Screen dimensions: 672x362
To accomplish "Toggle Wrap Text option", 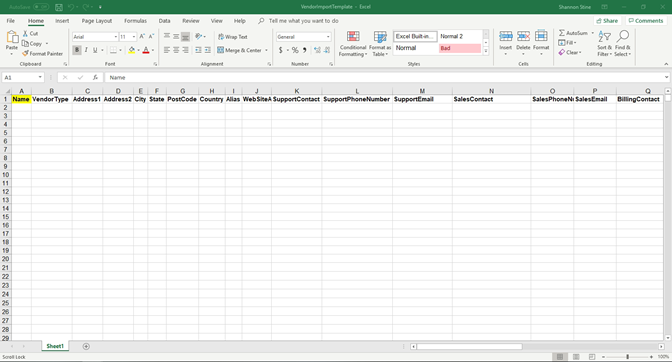I will [232, 37].
